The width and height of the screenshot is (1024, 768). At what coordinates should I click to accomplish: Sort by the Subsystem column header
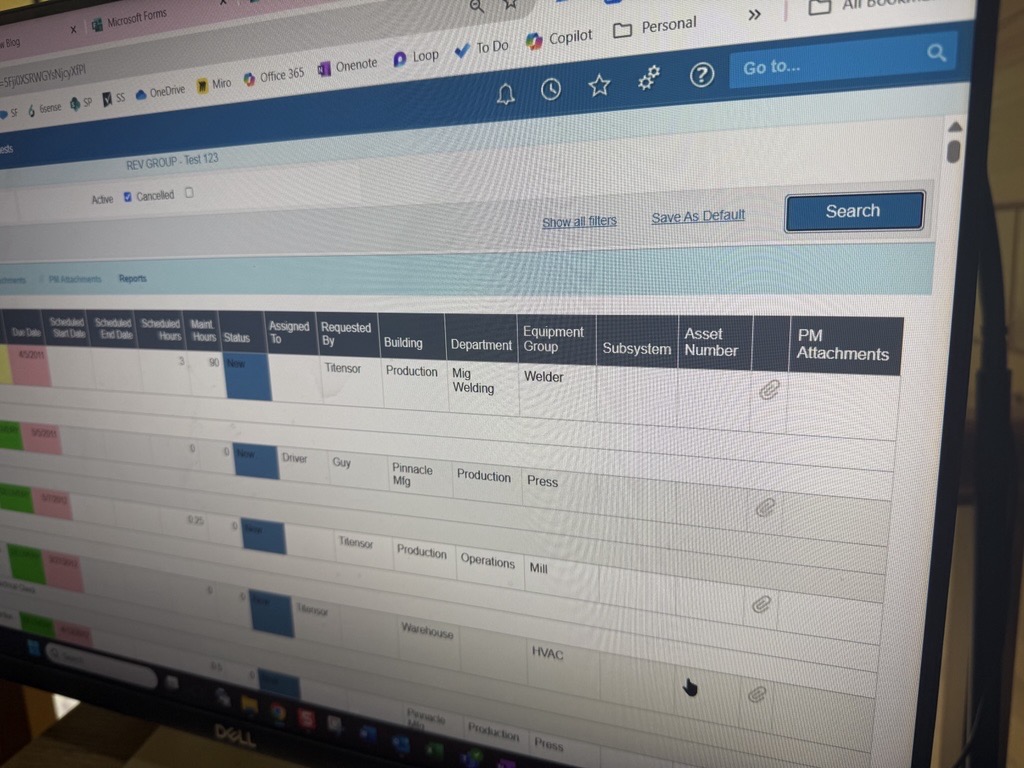637,342
